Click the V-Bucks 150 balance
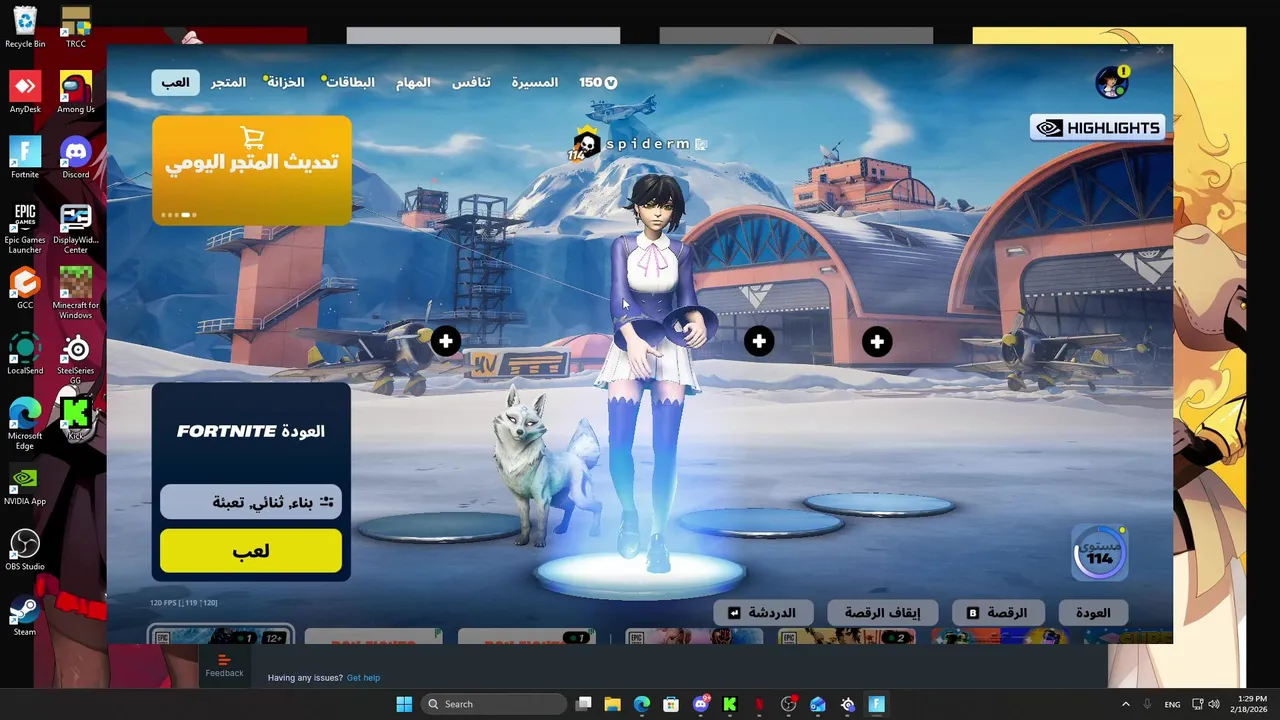1280x720 pixels. point(597,82)
